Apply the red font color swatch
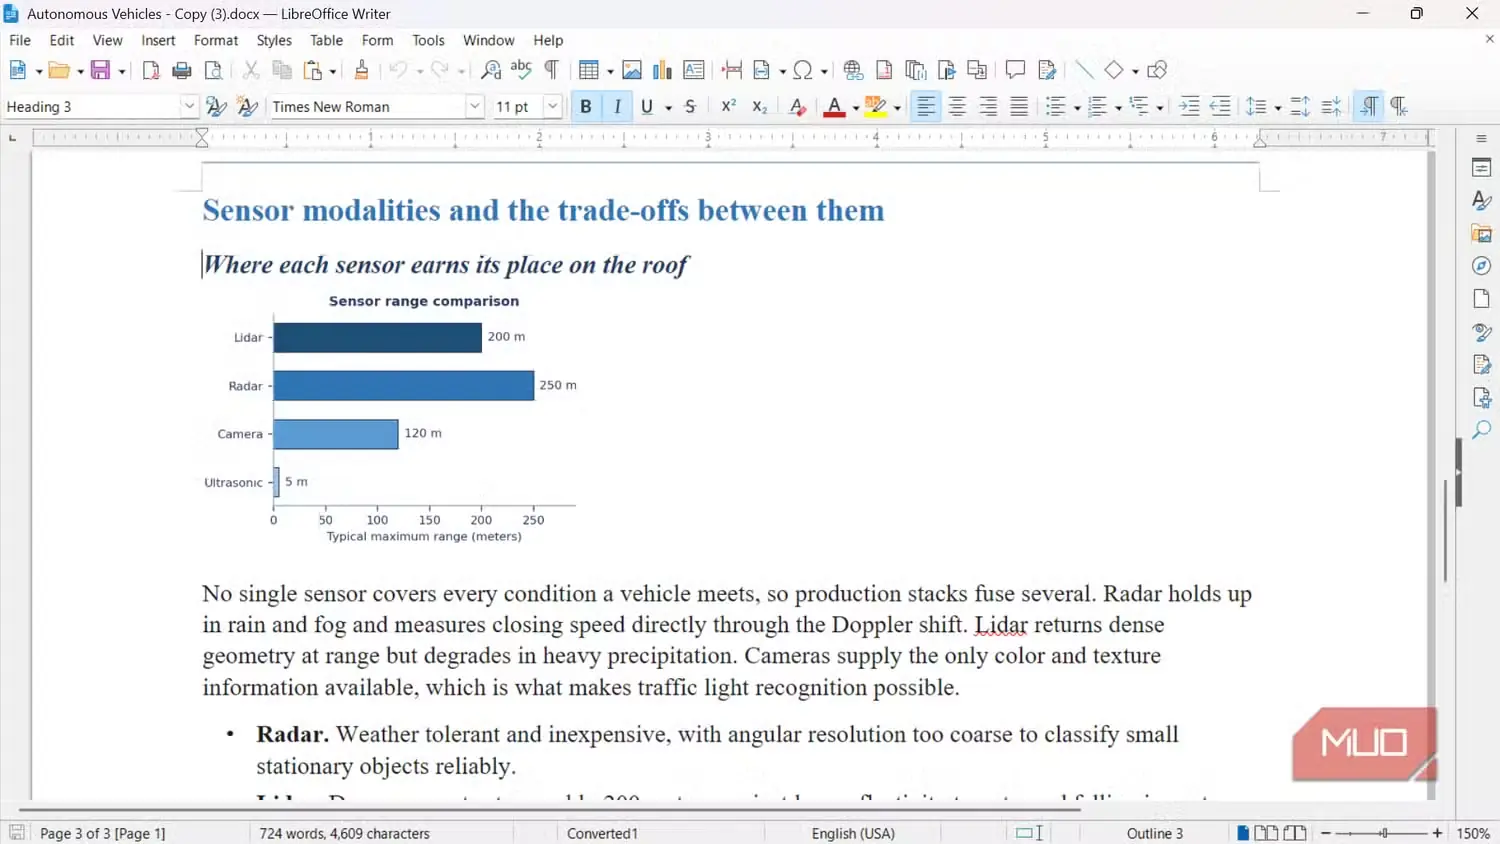The height and width of the screenshot is (844, 1500). 834,107
